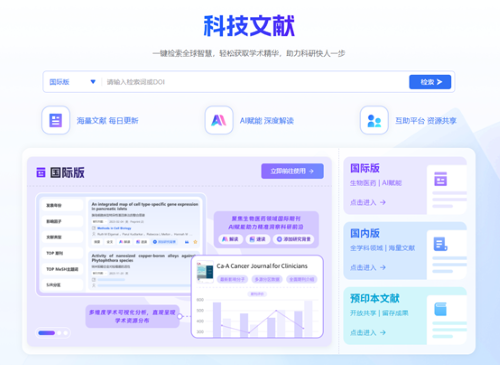This screenshot has width=500, height=365.
Task: Click the 科技文献 page title
Action: (249, 26)
